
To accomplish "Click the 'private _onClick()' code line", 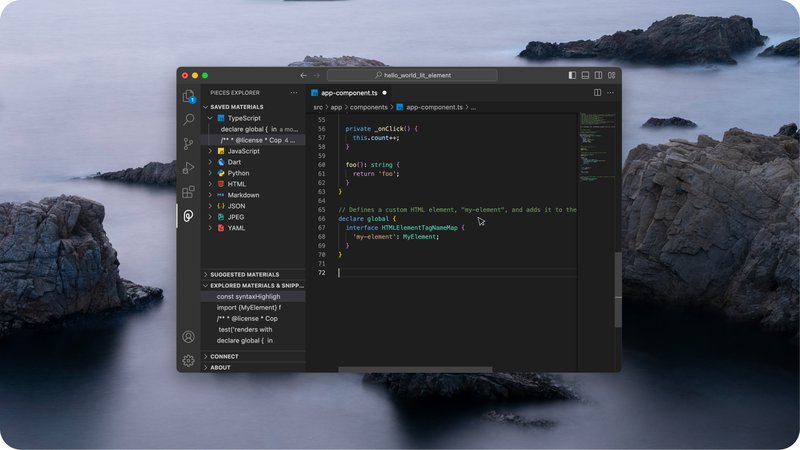I will (x=382, y=129).
